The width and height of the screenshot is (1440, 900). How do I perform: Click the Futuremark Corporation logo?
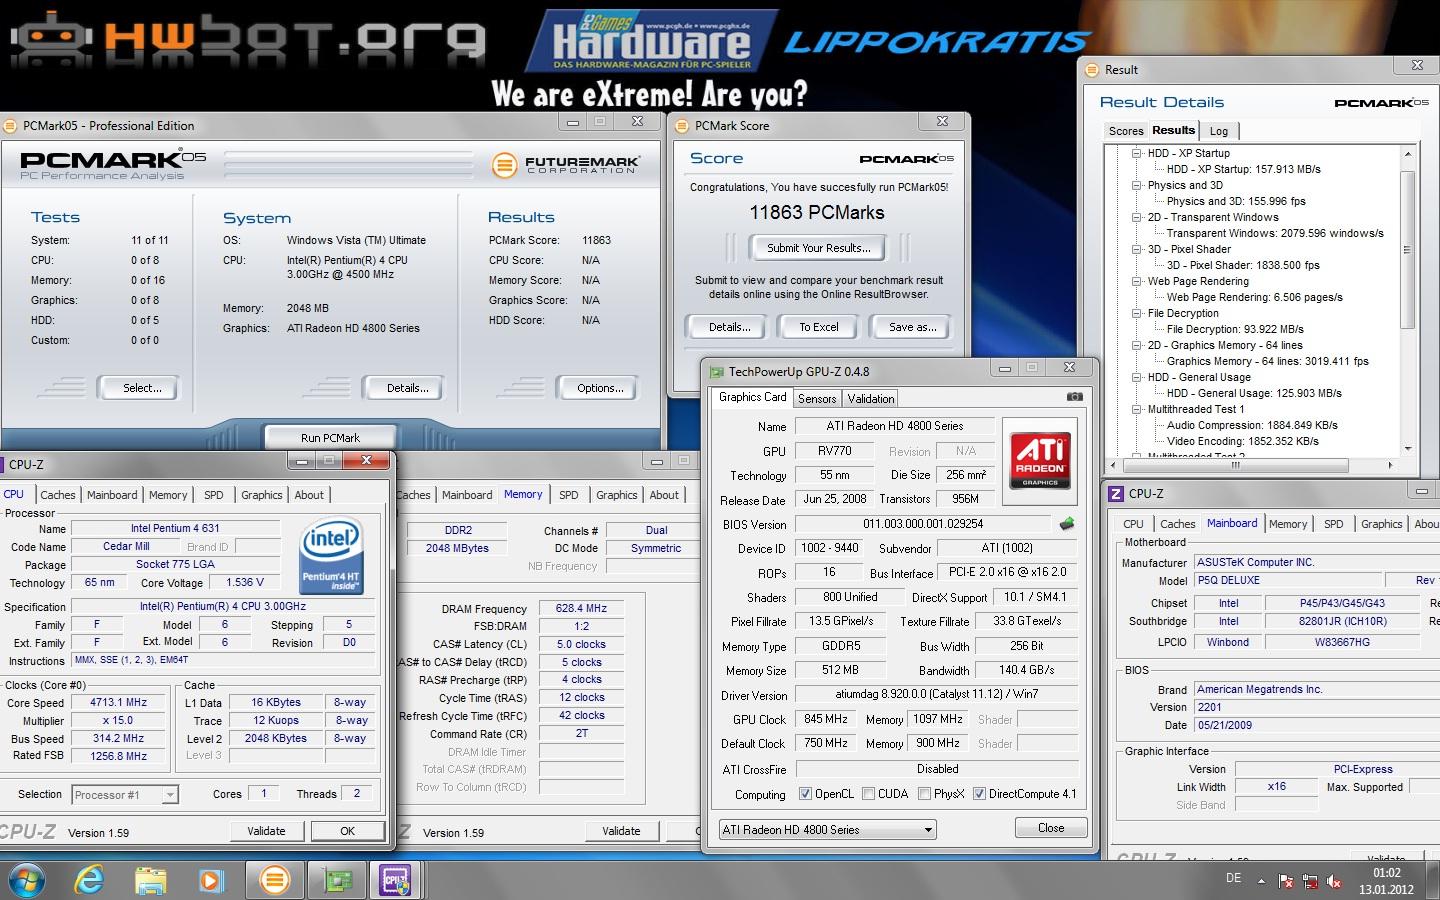[566, 165]
